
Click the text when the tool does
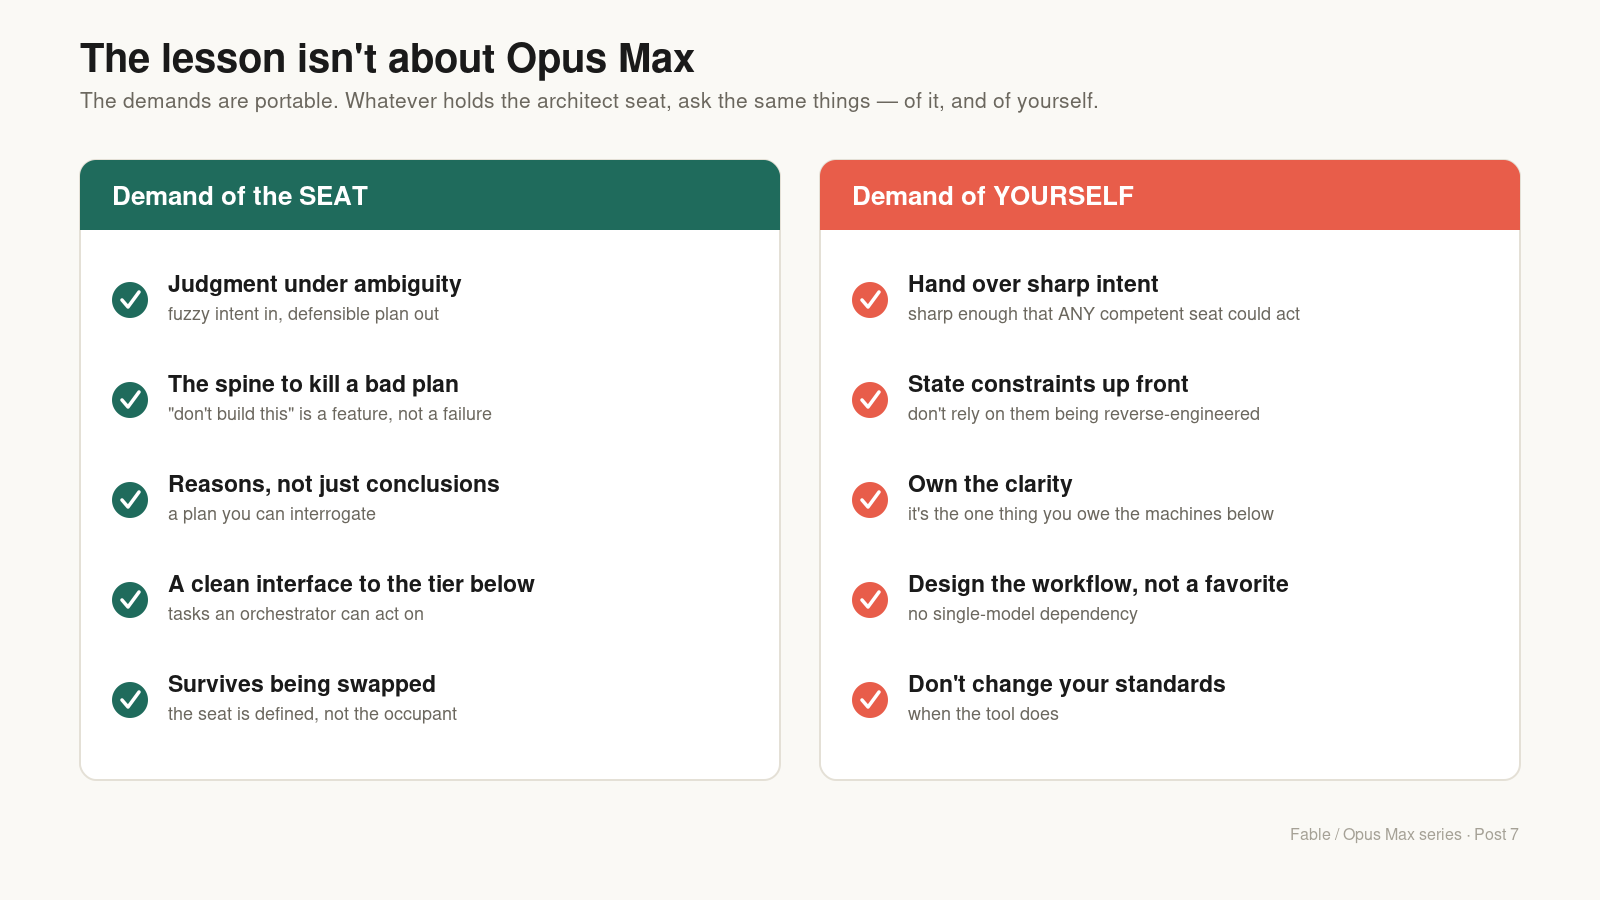coord(983,714)
